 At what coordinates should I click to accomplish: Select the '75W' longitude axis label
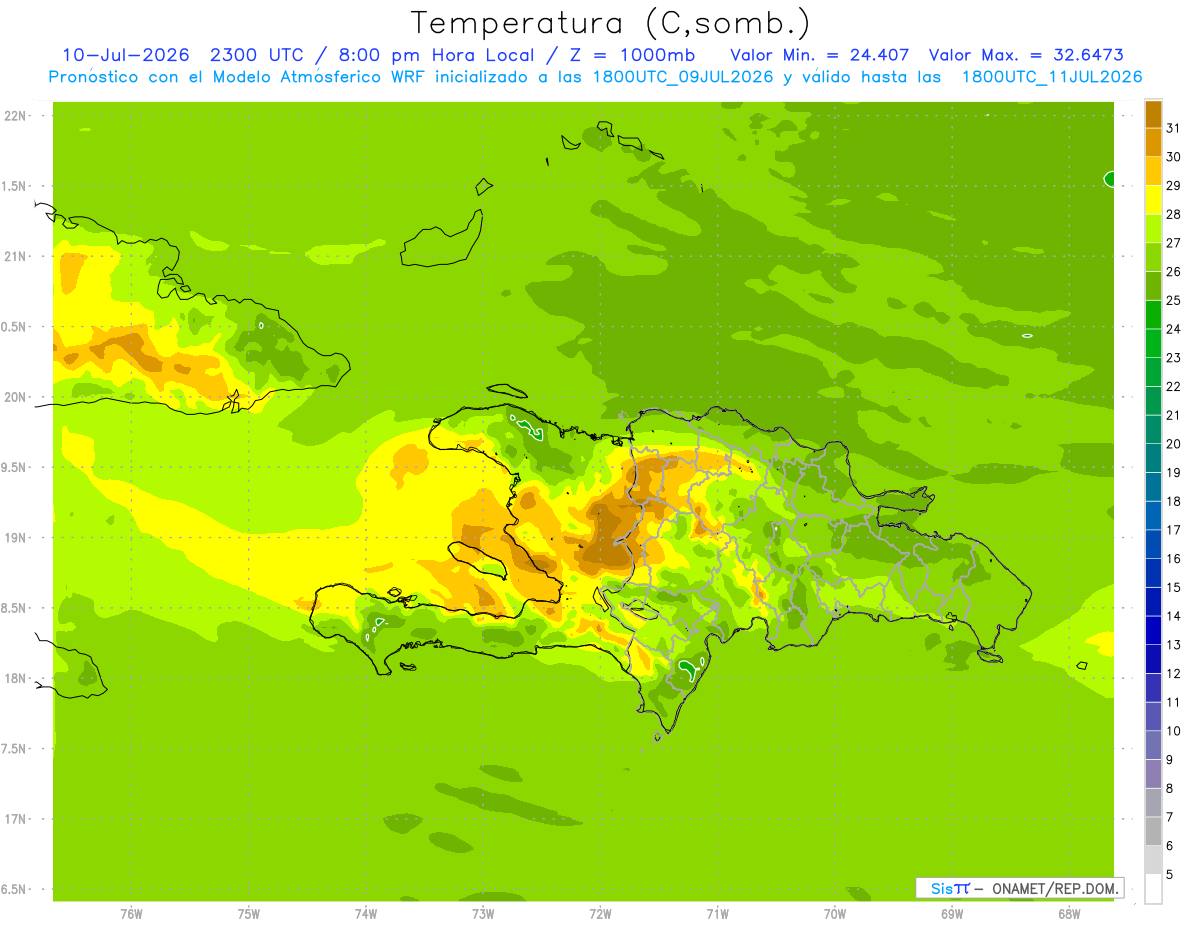pyautogui.click(x=249, y=914)
